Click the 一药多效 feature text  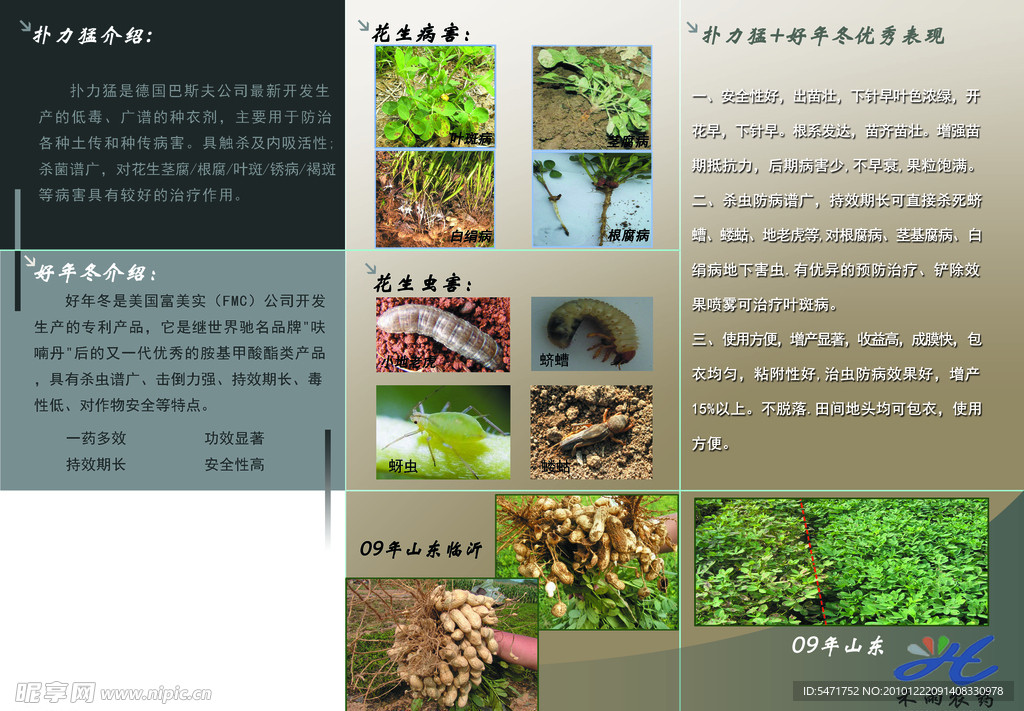[96, 438]
